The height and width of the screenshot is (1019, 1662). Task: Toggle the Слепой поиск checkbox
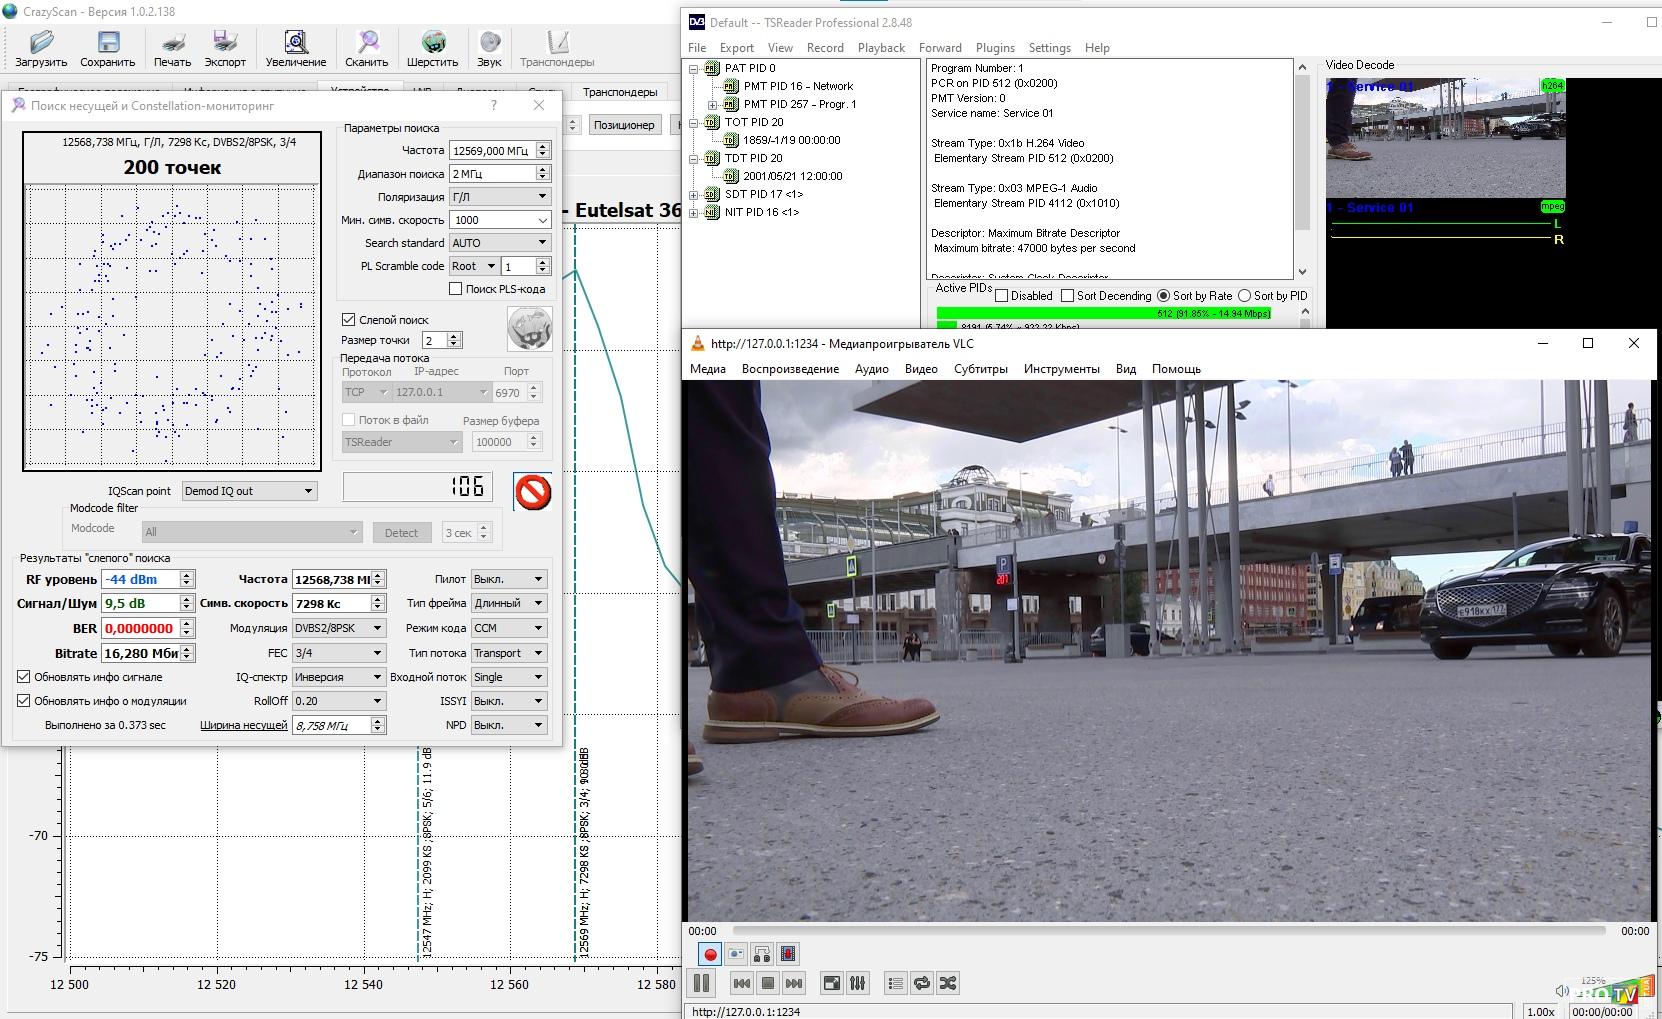pos(349,320)
